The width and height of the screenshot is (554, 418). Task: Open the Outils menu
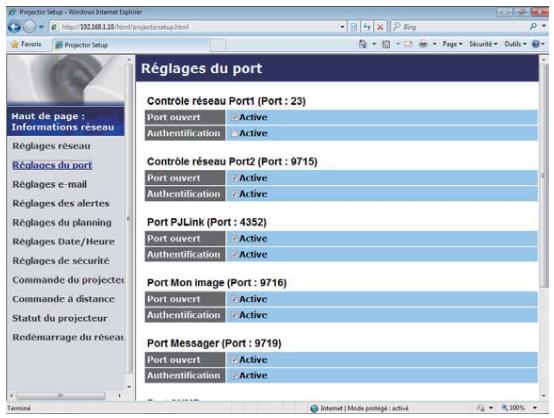click(x=515, y=44)
